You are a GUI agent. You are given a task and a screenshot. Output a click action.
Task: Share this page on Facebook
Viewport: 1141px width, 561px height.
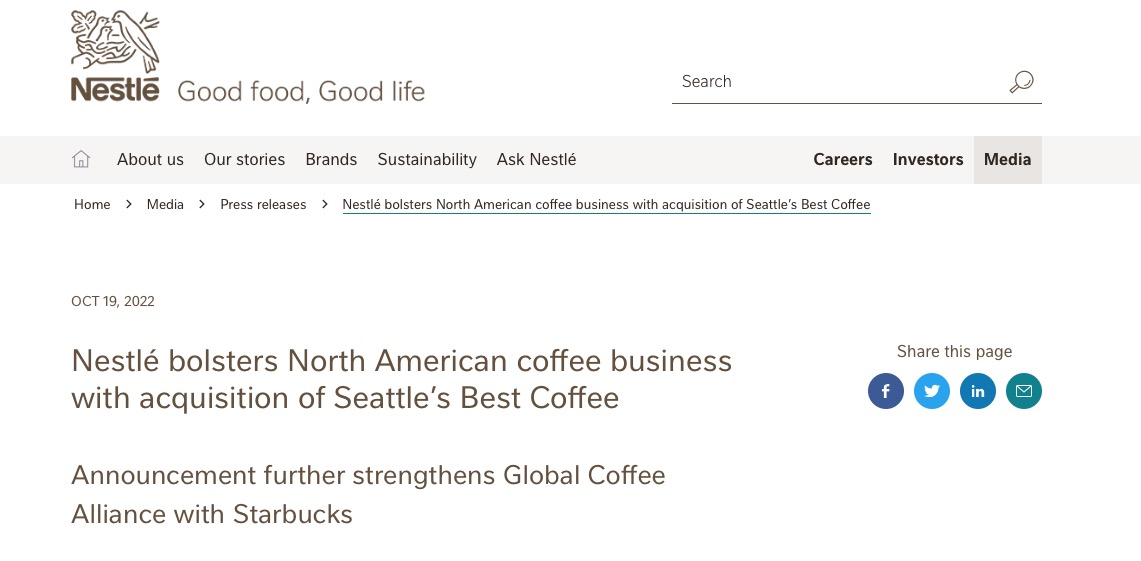point(886,391)
